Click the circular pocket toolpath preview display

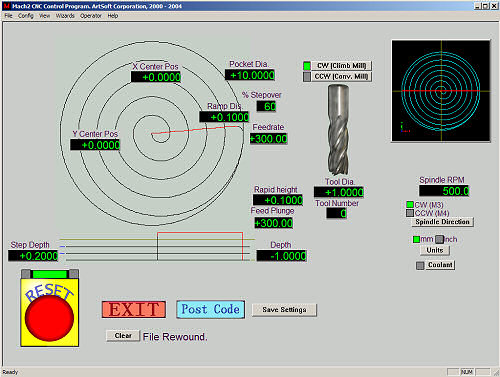coord(441,91)
